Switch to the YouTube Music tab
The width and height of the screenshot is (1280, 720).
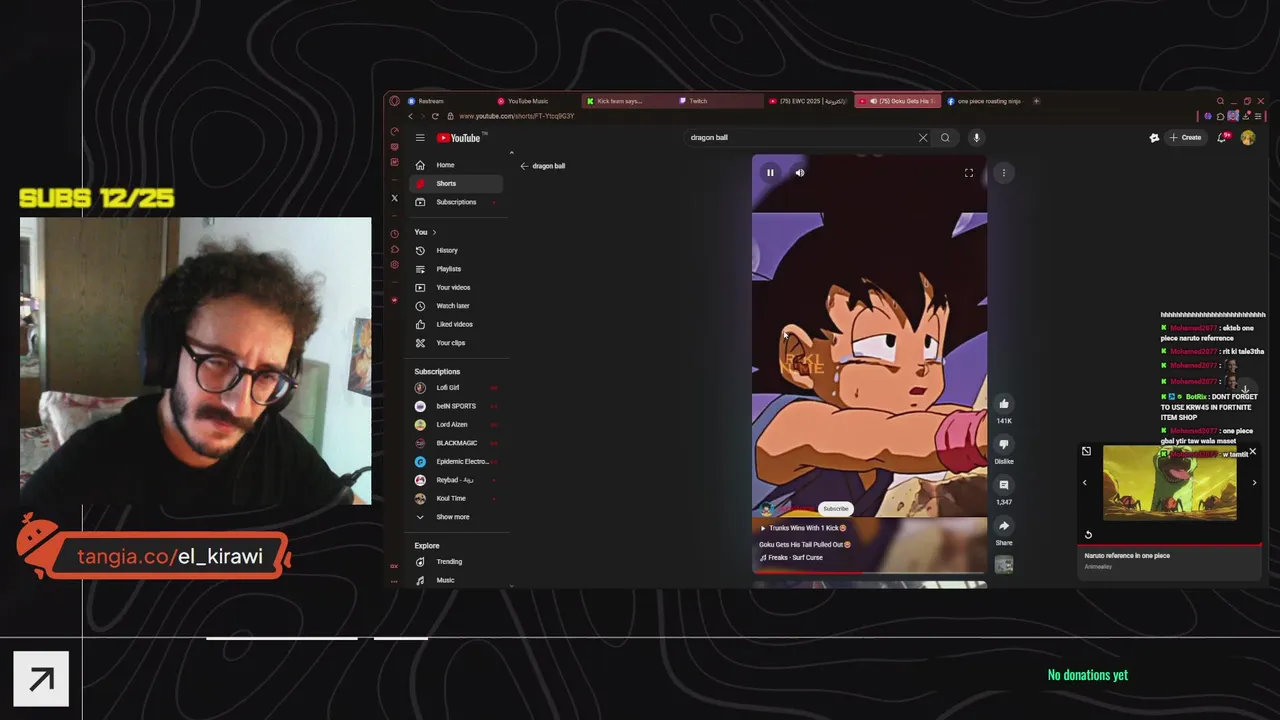[x=537, y=101]
